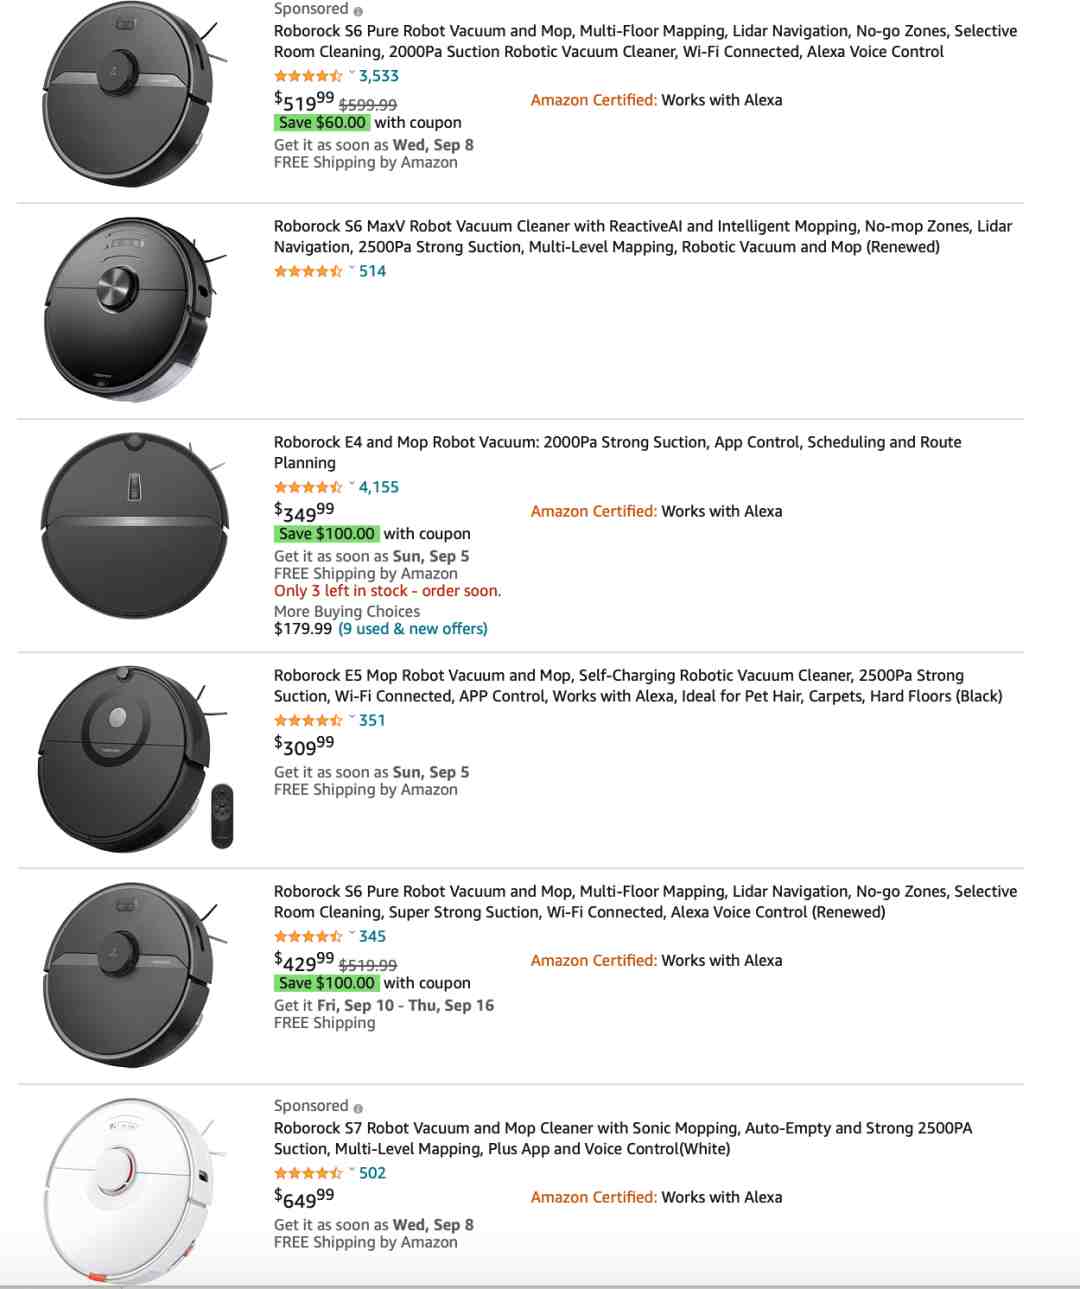1080x1289 pixels.
Task: Click Save $100.00 coupon on Roborock E4
Action: pyautogui.click(x=327, y=534)
